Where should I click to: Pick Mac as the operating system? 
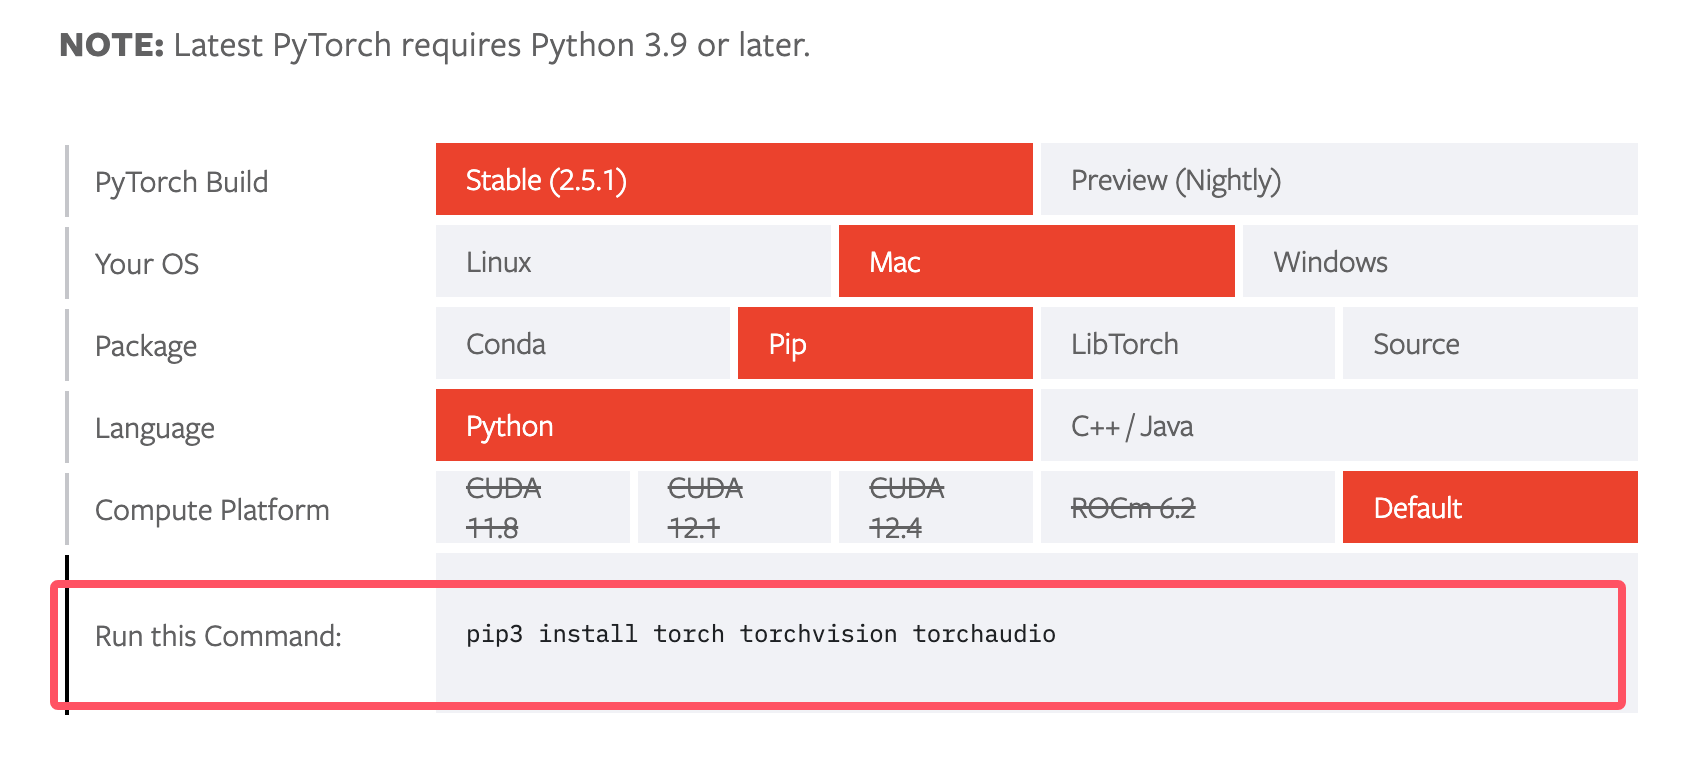1036,262
